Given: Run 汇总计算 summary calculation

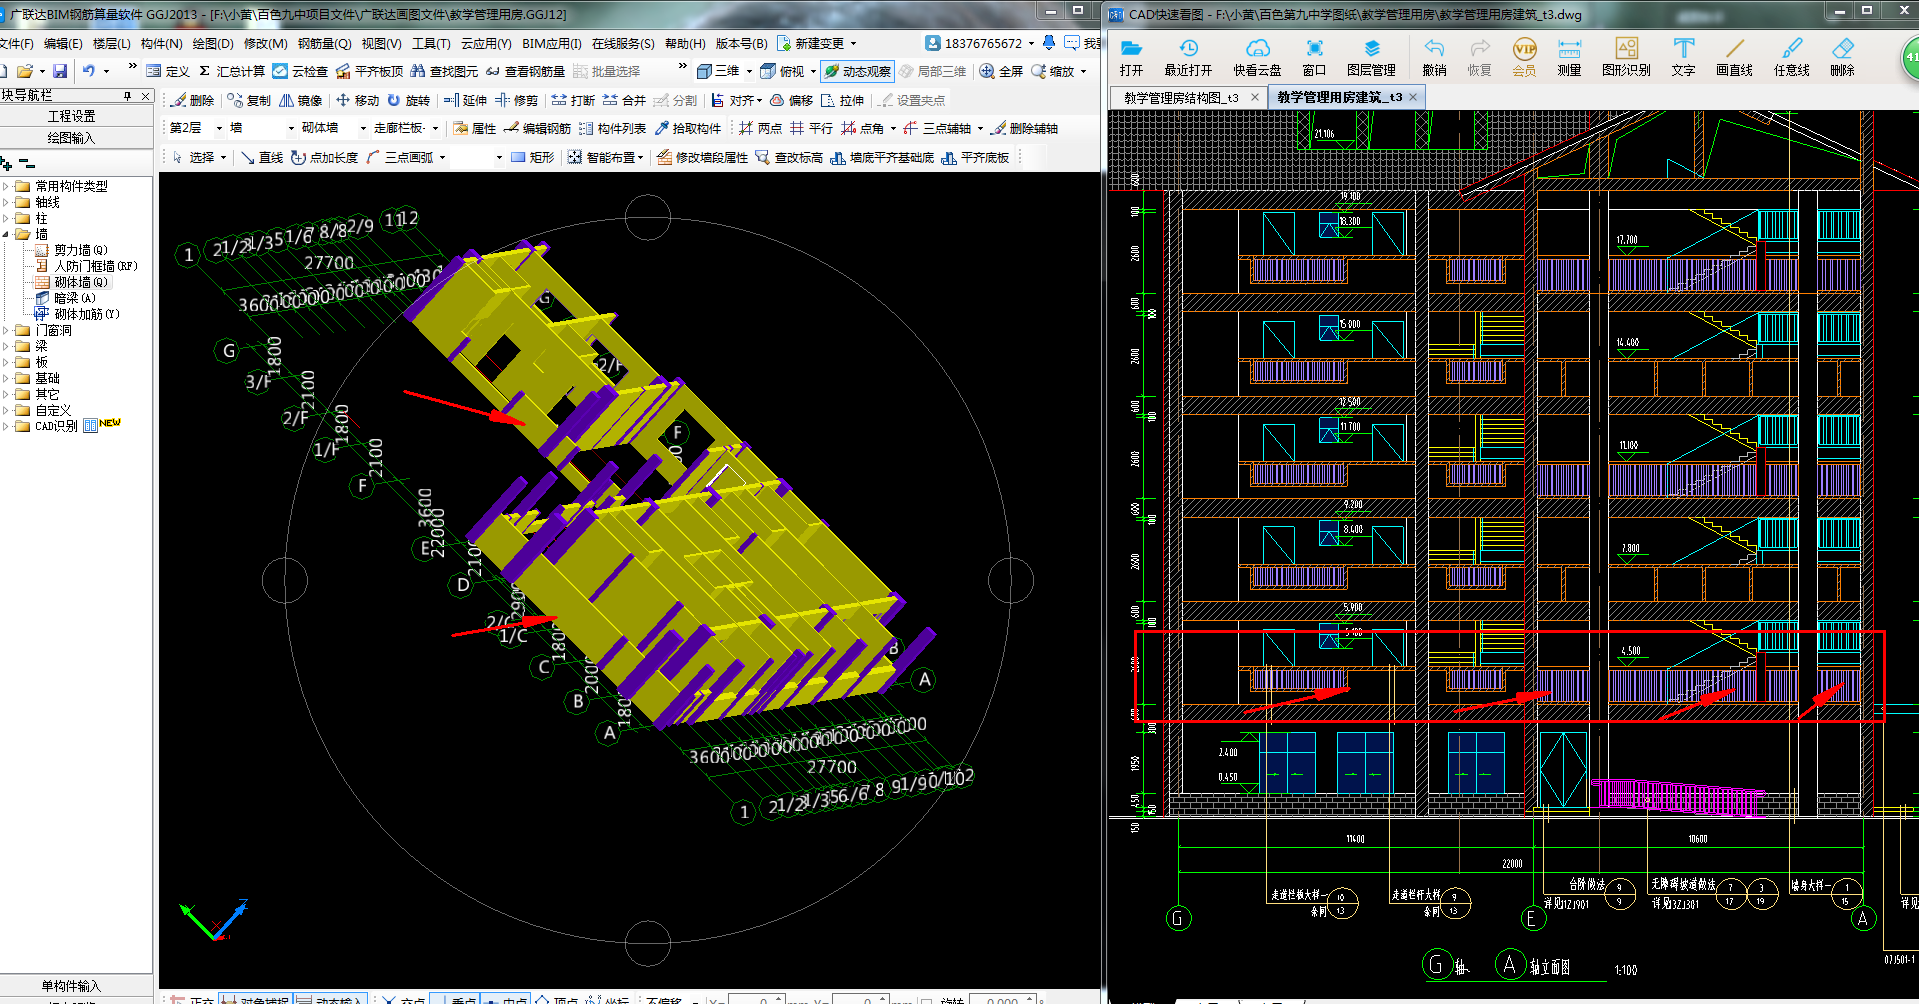Looking at the screenshot, I should [232, 71].
